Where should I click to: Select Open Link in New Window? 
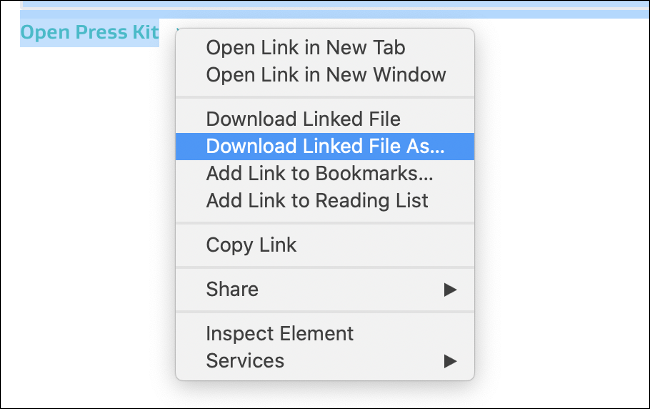(x=325, y=74)
